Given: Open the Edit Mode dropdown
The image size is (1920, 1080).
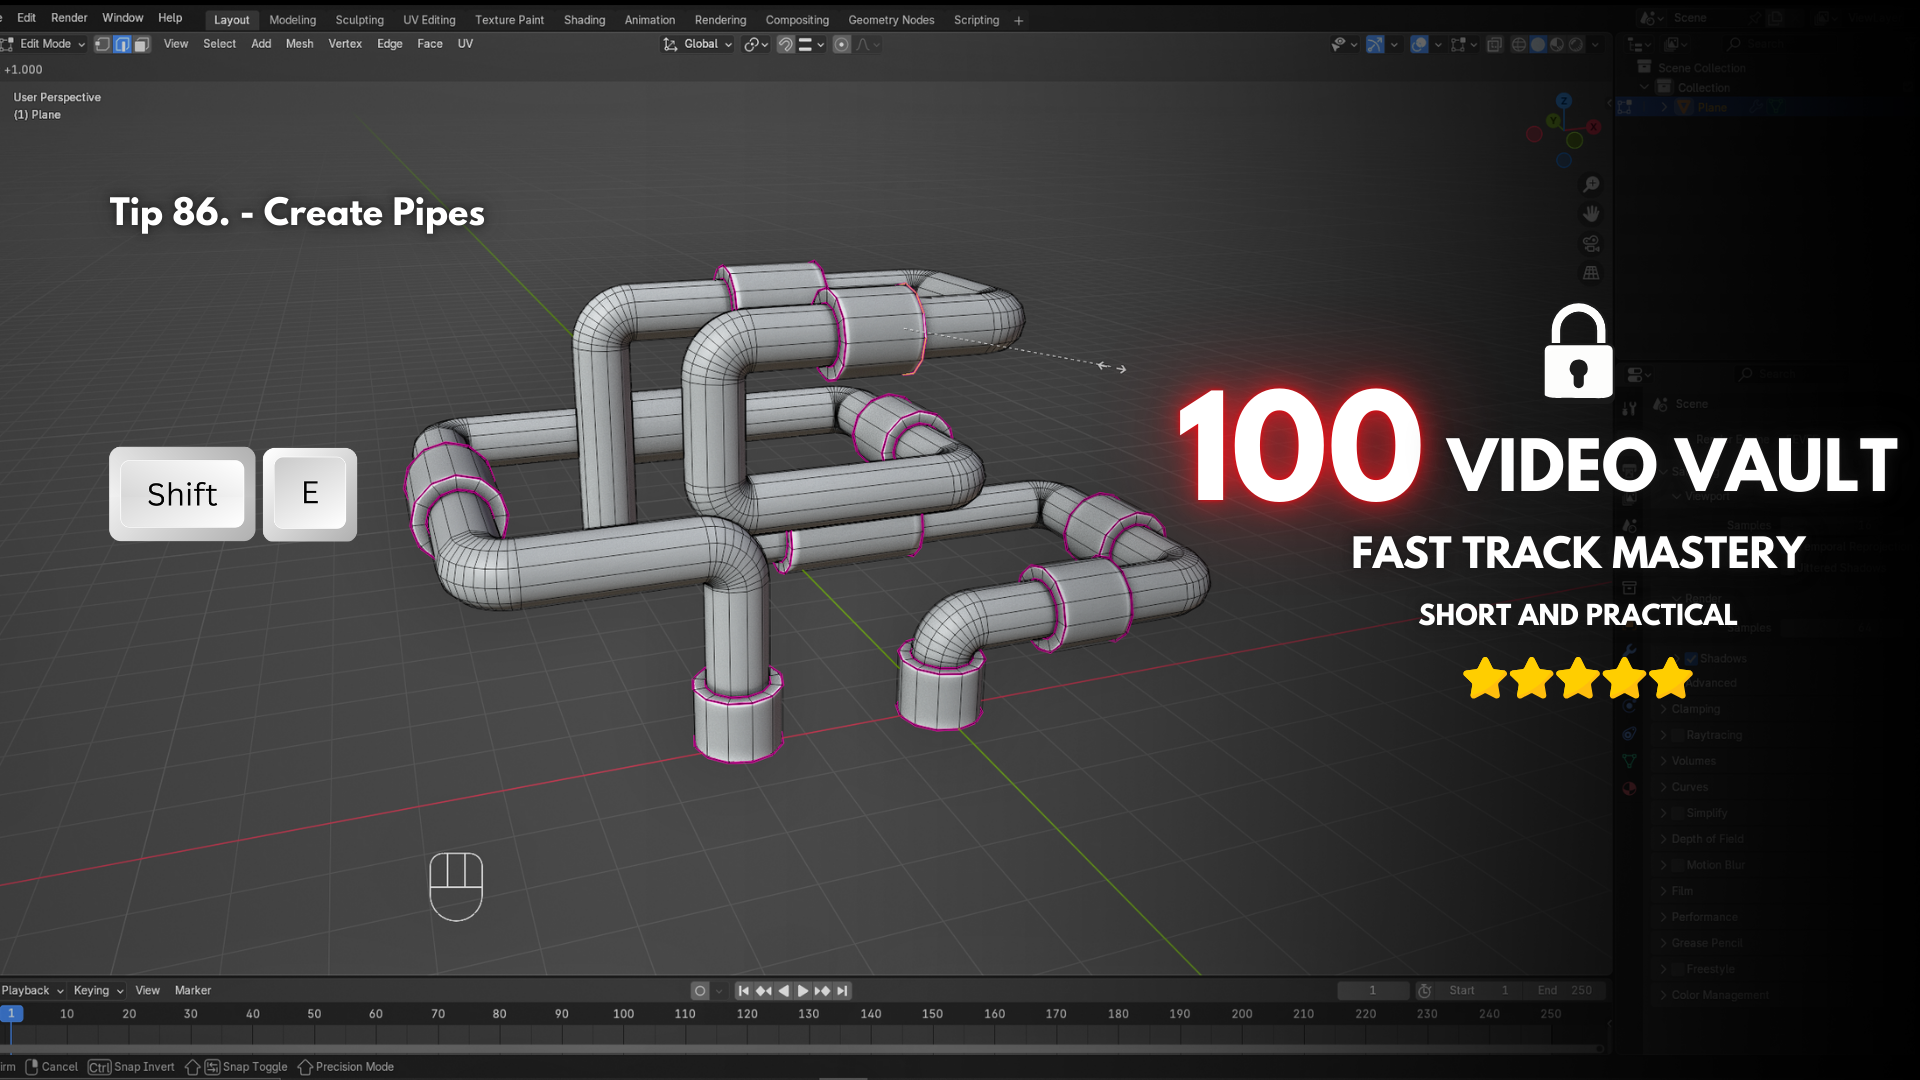Looking at the screenshot, I should point(44,44).
